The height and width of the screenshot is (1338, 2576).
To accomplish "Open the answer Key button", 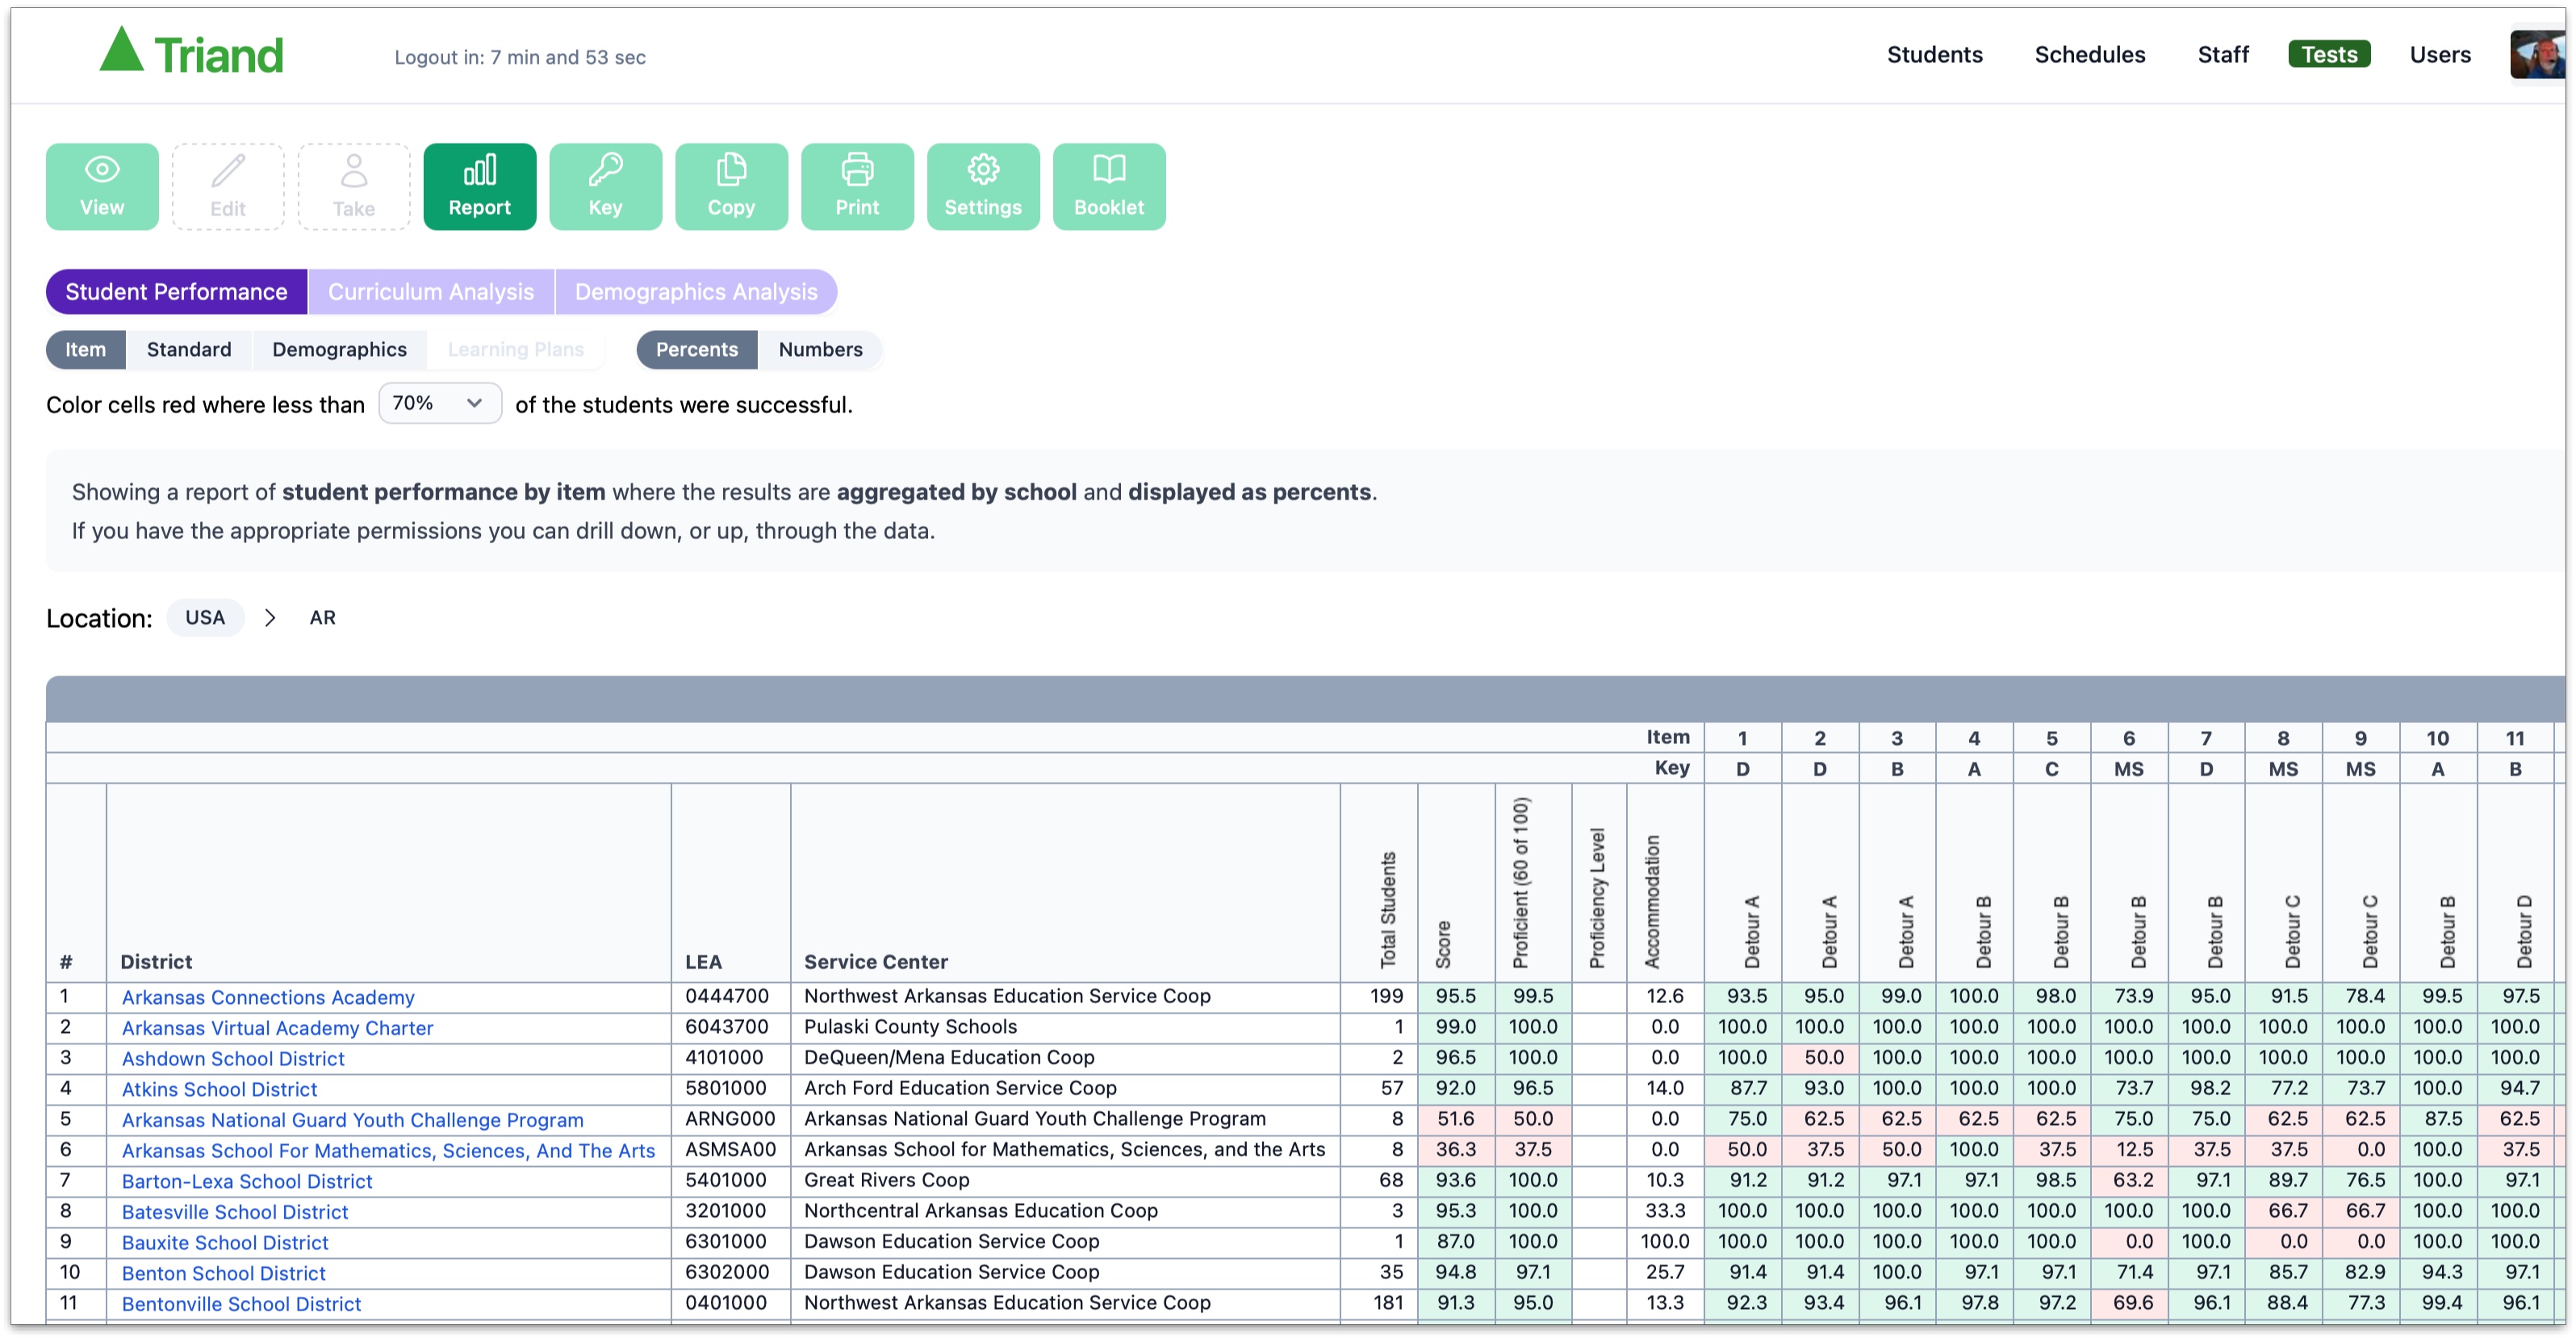I will 606,186.
